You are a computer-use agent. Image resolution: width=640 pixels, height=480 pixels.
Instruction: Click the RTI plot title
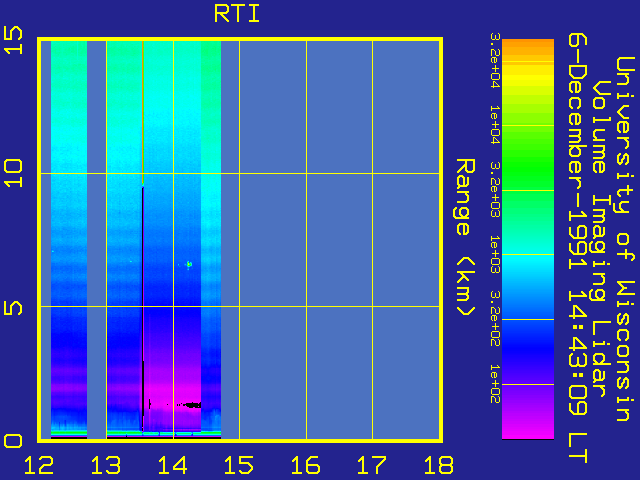point(237,13)
